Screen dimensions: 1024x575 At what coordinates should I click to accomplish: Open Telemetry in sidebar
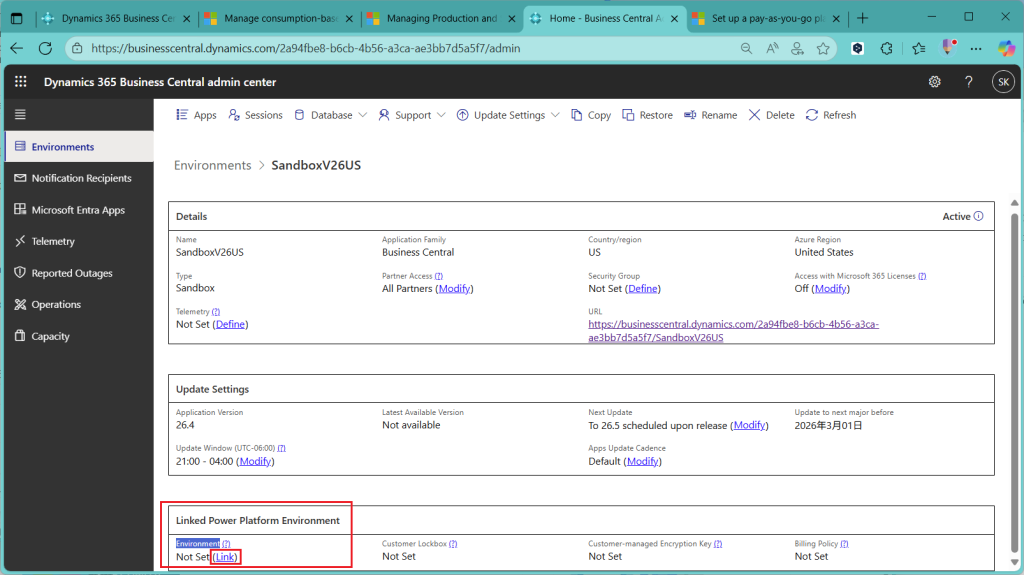tap(79, 241)
